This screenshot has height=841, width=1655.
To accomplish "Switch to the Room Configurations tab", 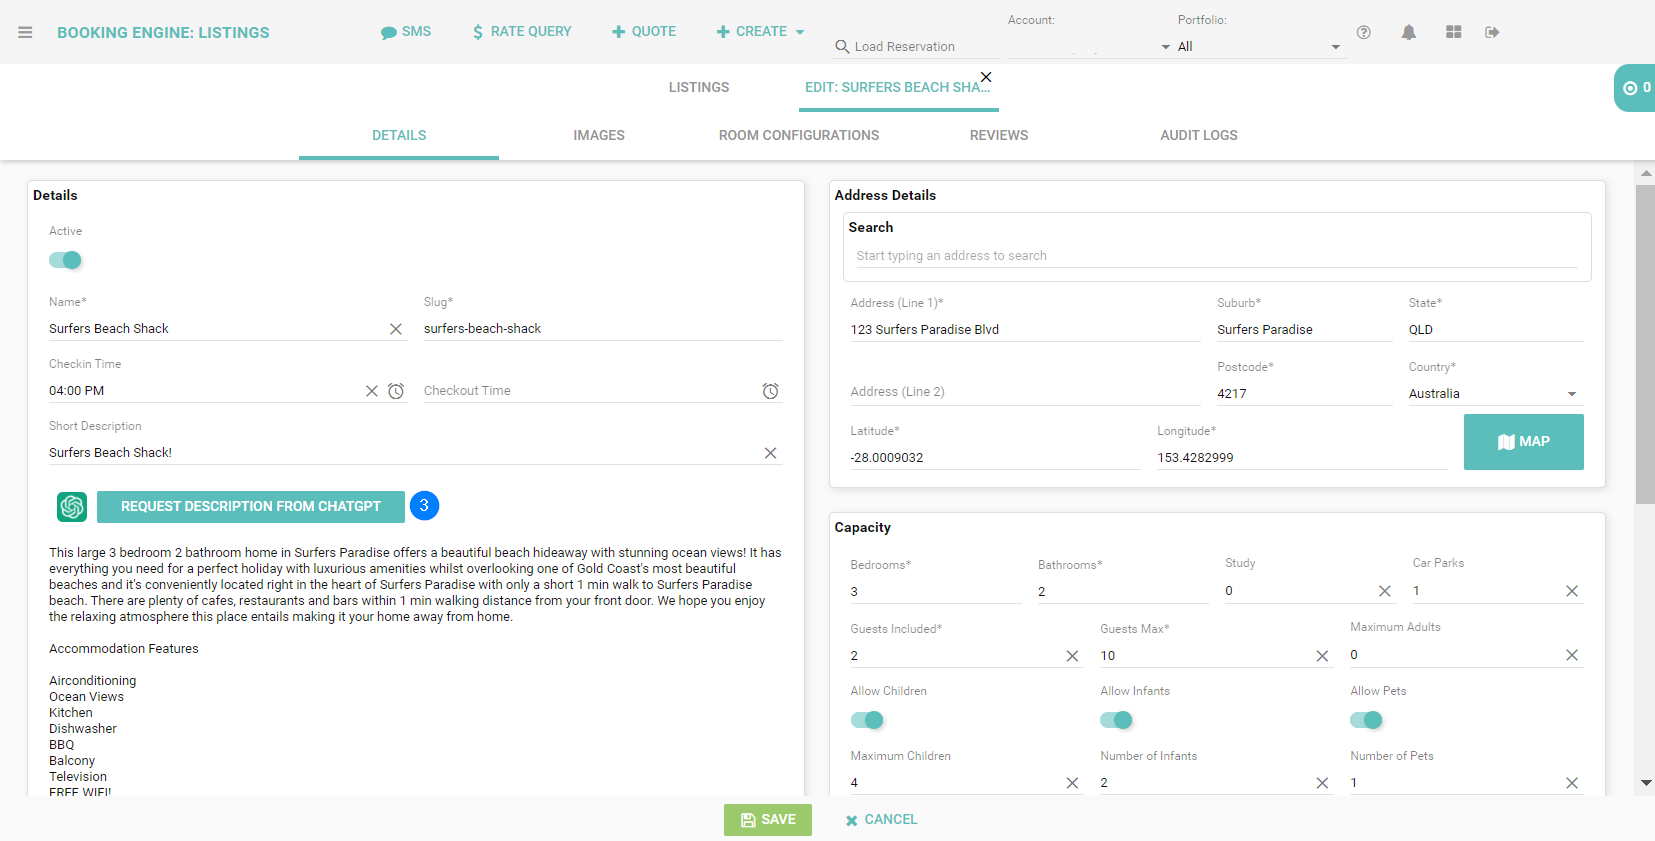I will (x=798, y=135).
